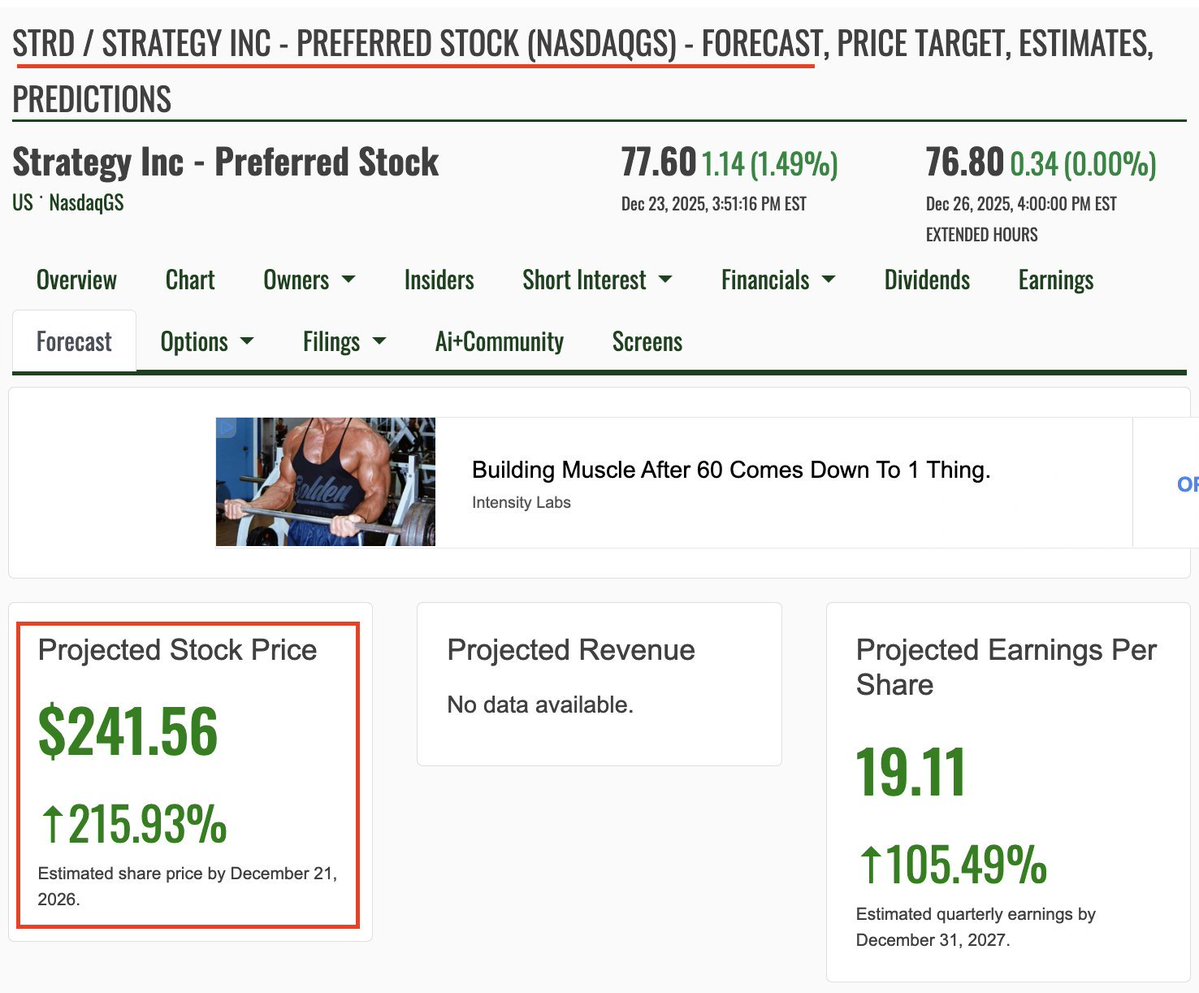The image size is (1199, 993).
Task: Click the bodybuilder ad thumbnail image
Action: [325, 482]
